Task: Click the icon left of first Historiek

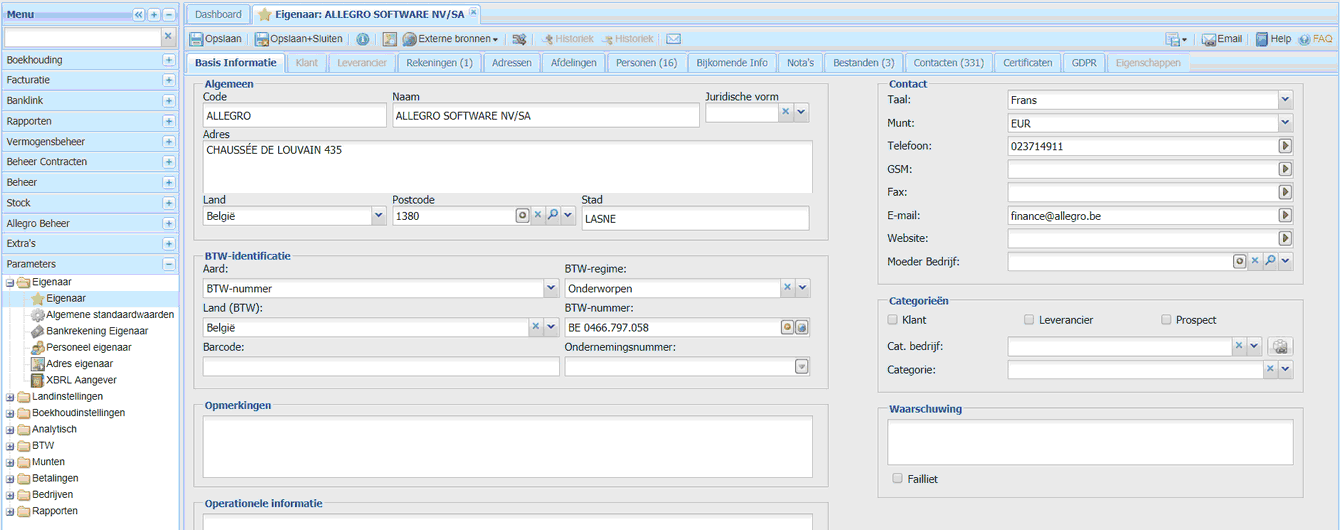Action: 548,39
